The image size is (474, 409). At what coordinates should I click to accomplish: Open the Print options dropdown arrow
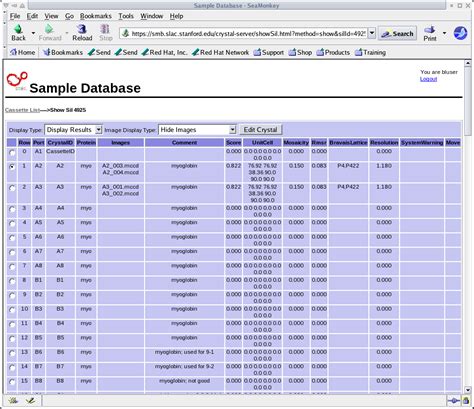click(444, 33)
